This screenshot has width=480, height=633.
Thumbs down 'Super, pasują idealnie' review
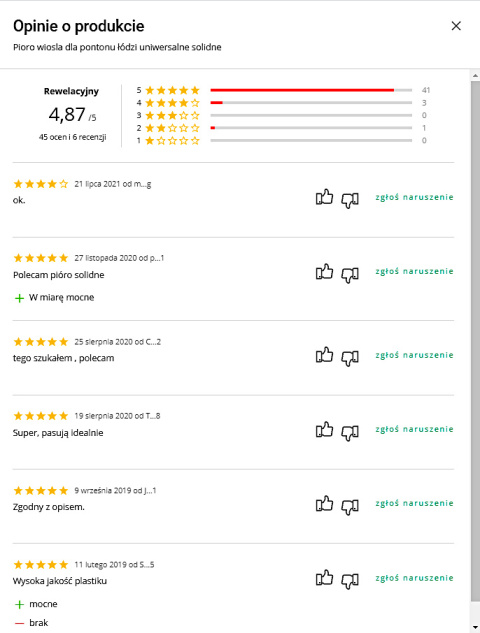click(350, 433)
